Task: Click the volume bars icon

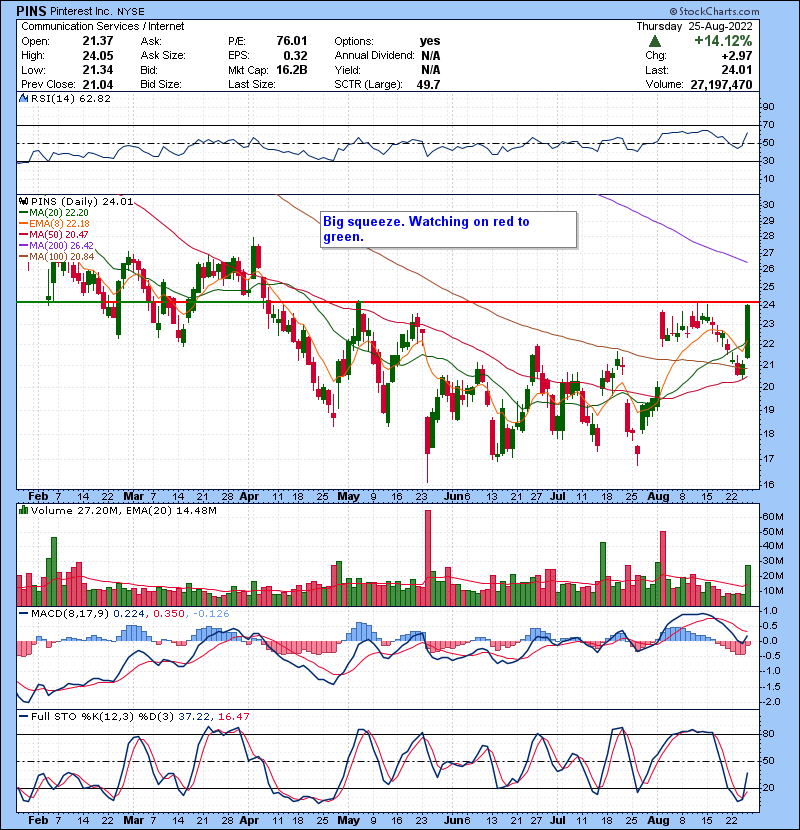Action: point(23,510)
